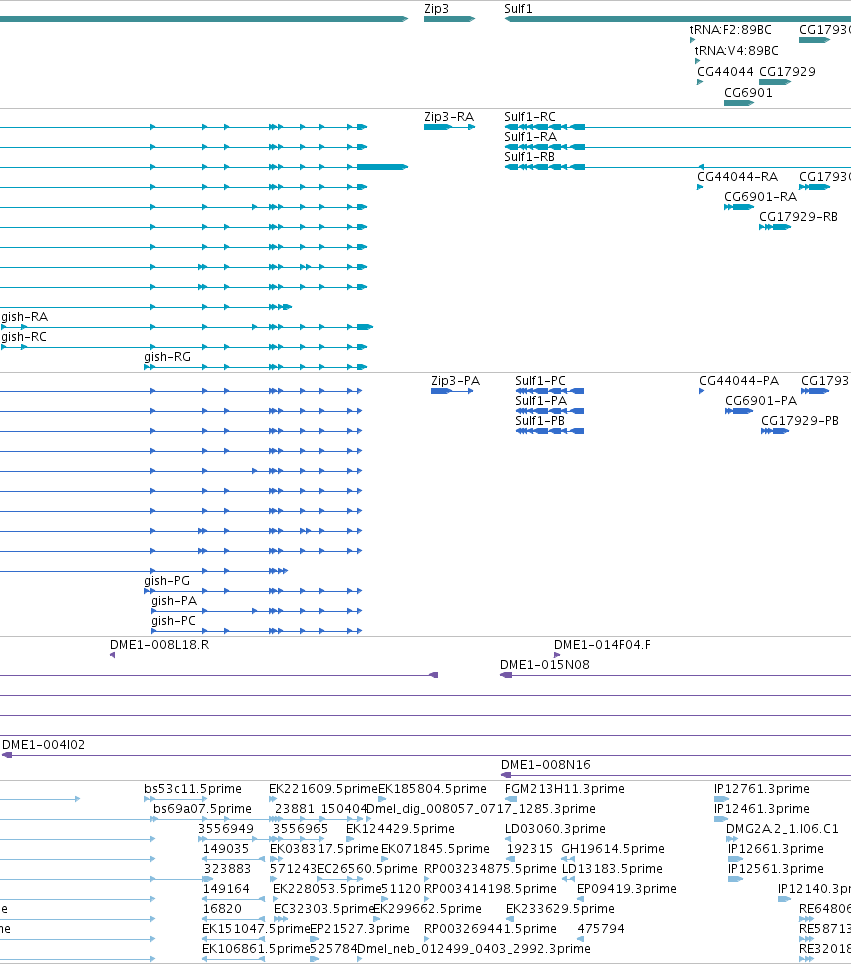Image resolution: width=851 pixels, height=964 pixels.
Task: Open the FGM213H11.3prime EST label
Action: [565, 788]
